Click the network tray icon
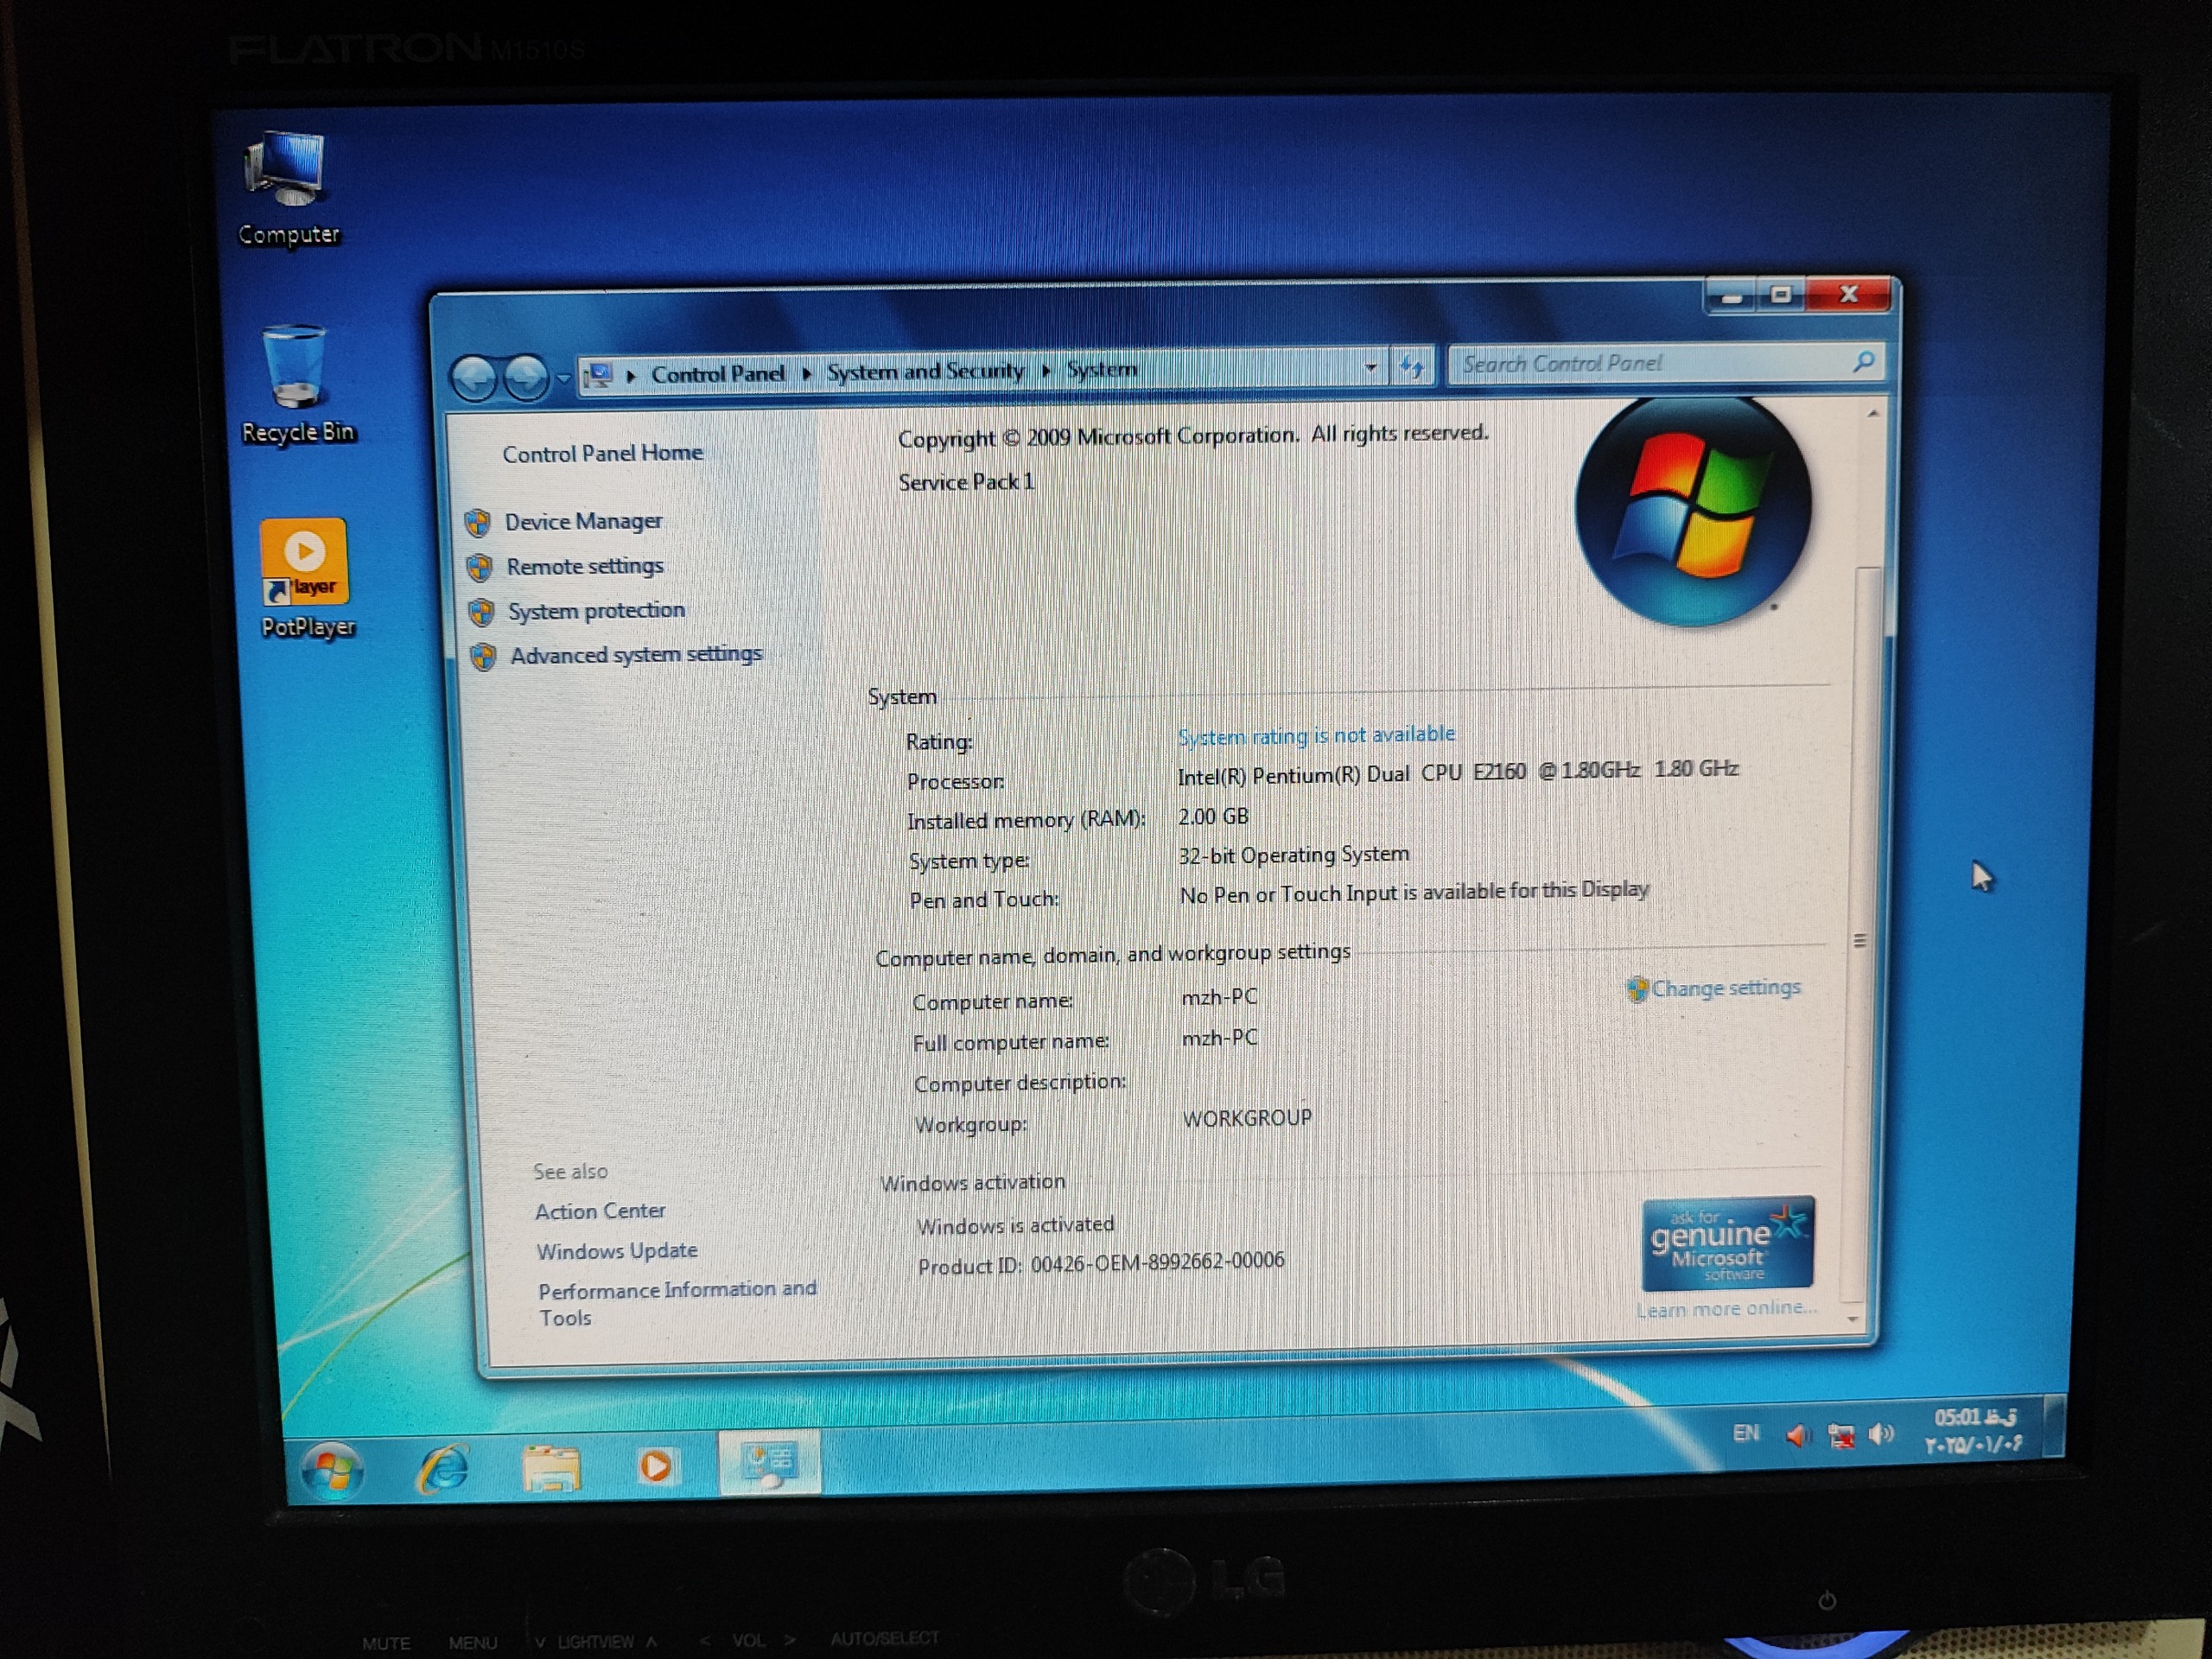Viewport: 2212px width, 1659px height. 1840,1436
